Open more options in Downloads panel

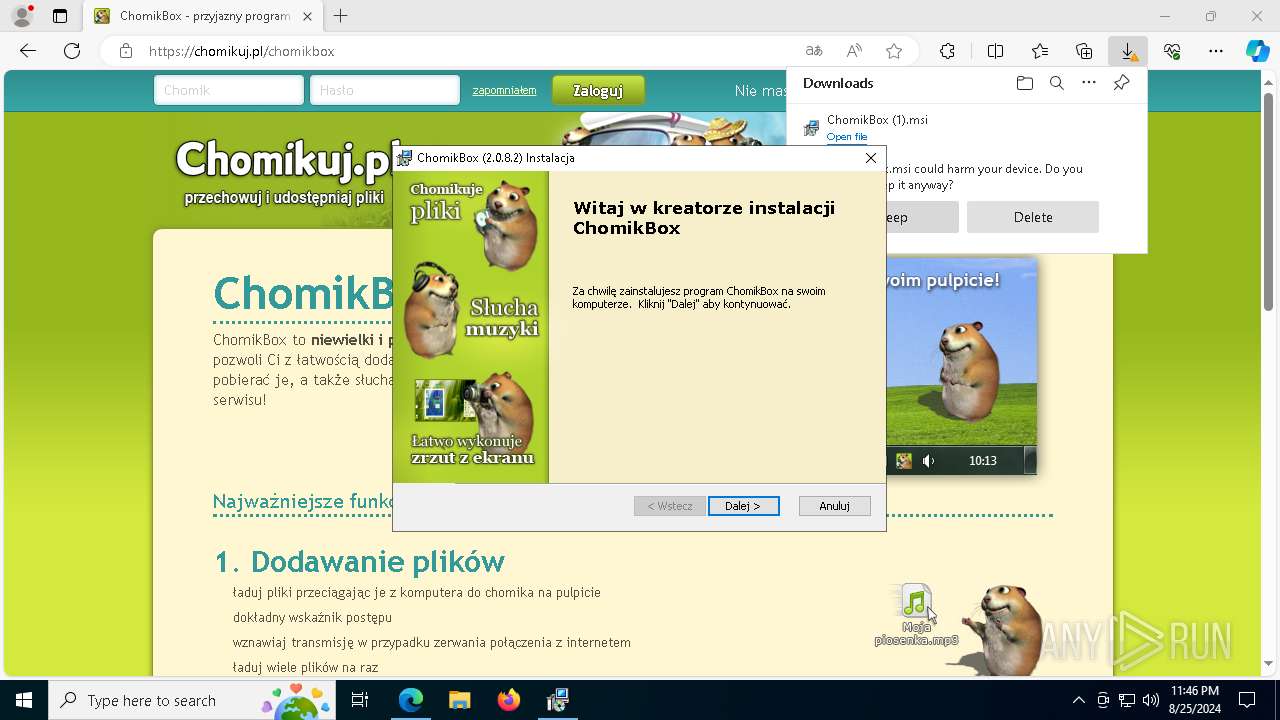click(1089, 83)
